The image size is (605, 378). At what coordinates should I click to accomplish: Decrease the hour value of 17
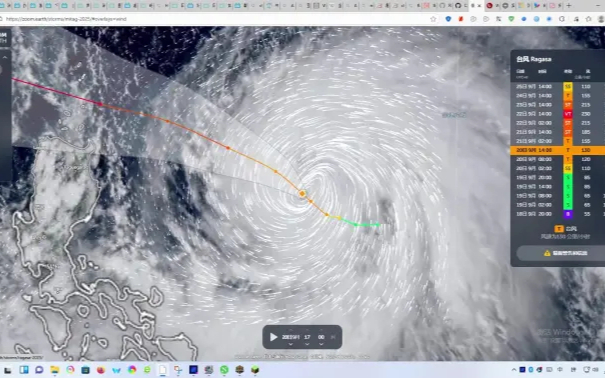(x=307, y=344)
